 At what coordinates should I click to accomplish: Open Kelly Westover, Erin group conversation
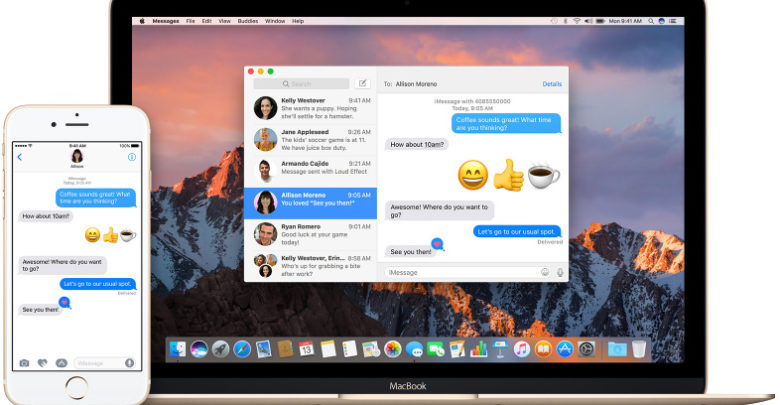[x=310, y=266]
